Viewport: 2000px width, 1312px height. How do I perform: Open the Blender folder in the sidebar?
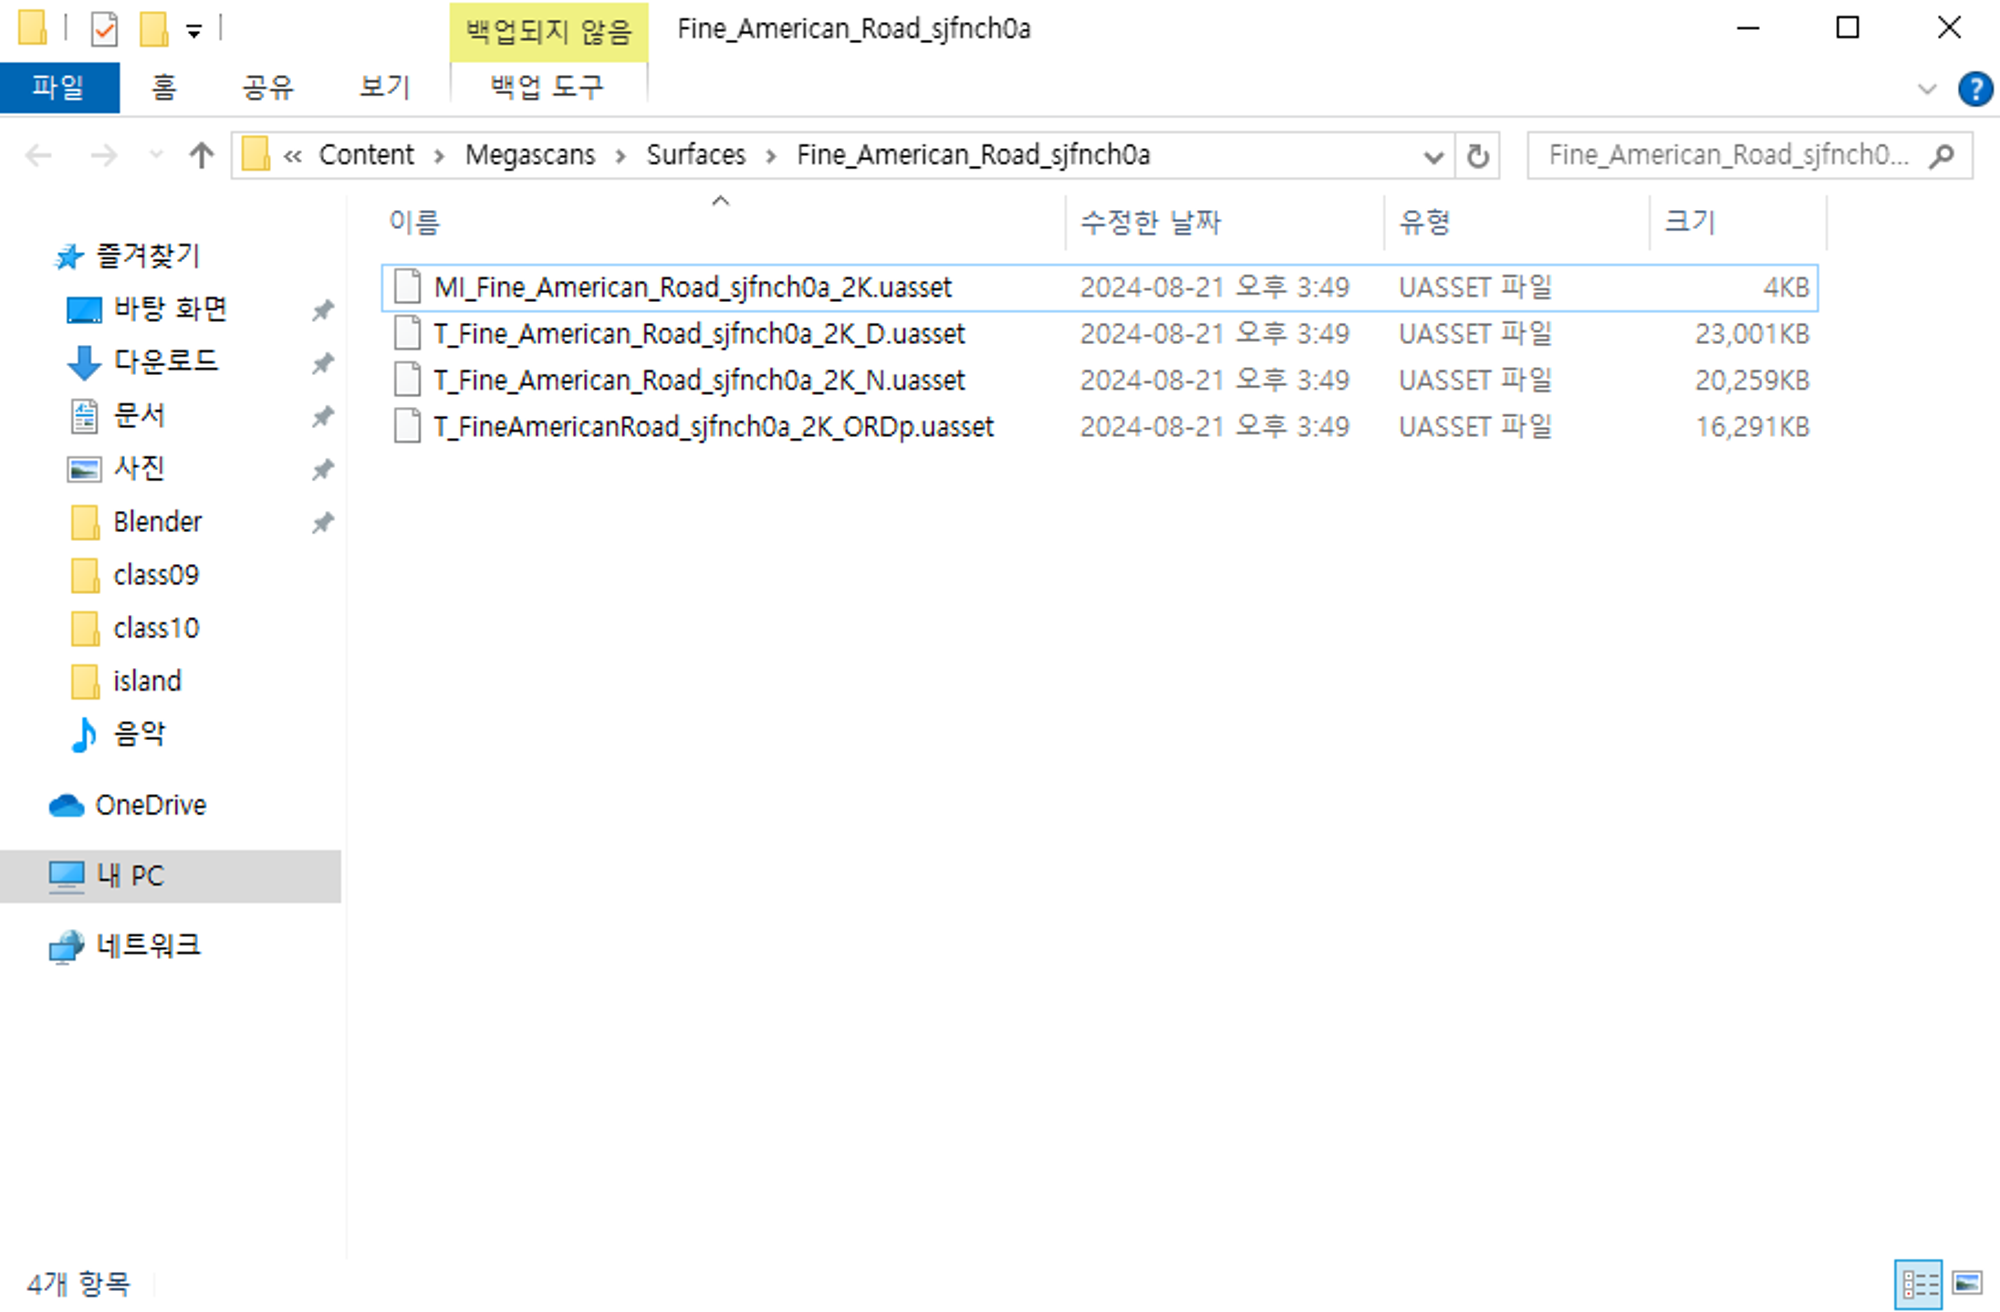[137, 521]
